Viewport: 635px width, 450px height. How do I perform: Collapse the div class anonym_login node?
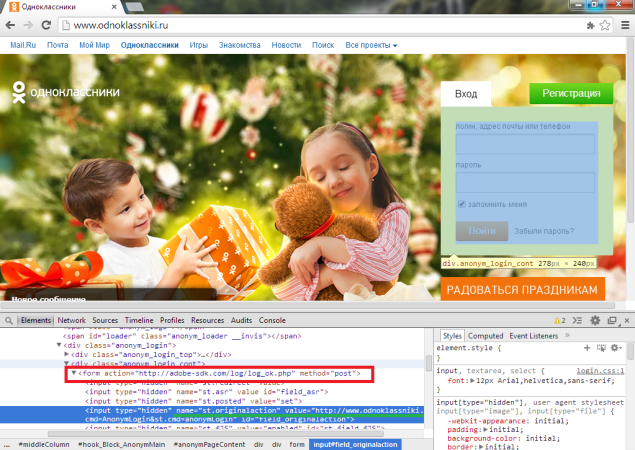[x=59, y=345]
